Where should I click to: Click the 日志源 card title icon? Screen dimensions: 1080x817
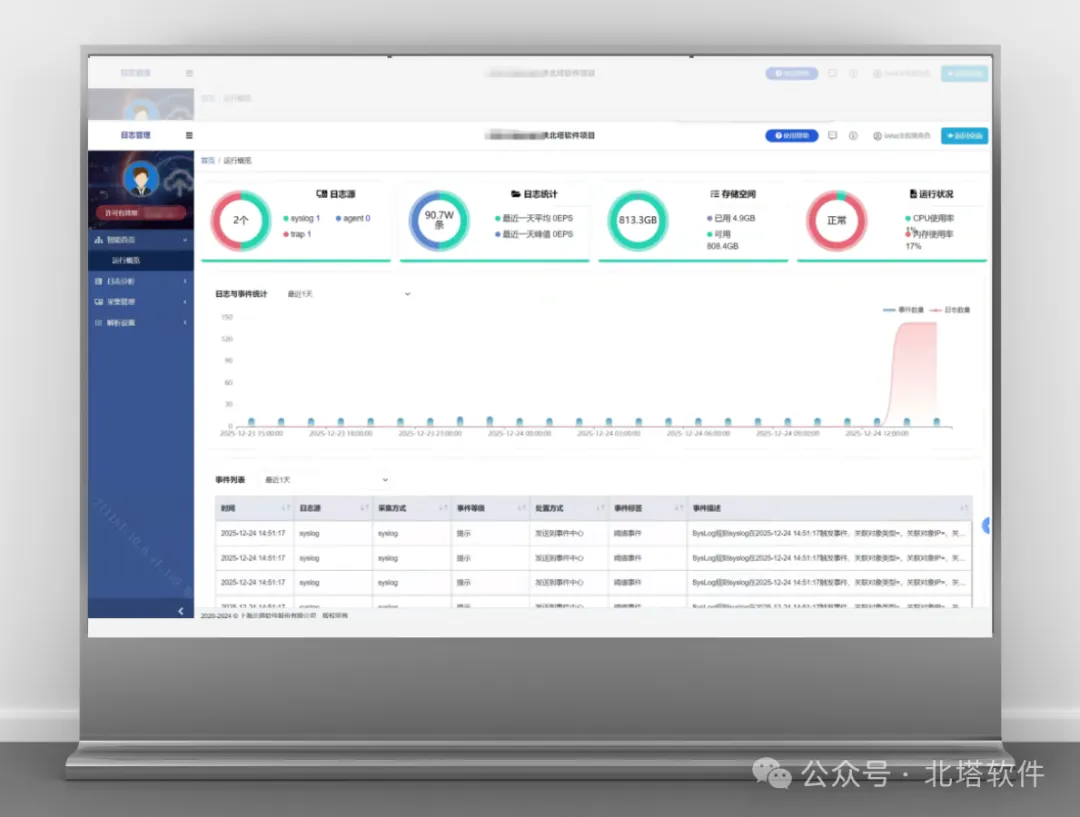coord(321,194)
